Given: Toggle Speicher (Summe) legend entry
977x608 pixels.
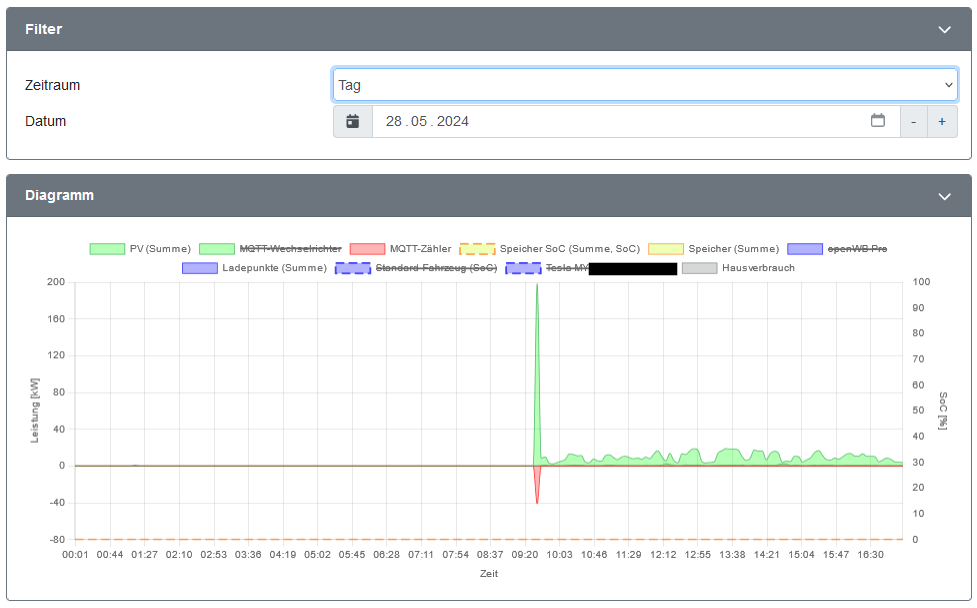Looking at the screenshot, I should pos(714,249).
